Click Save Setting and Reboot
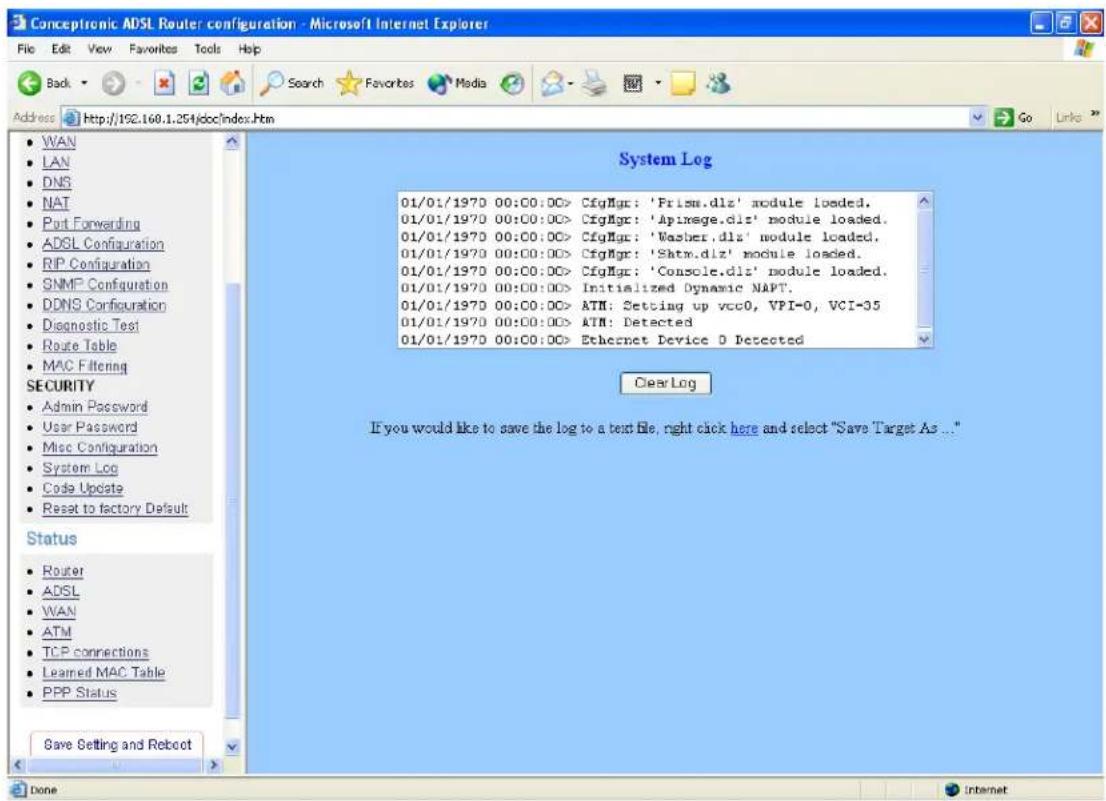 point(117,745)
